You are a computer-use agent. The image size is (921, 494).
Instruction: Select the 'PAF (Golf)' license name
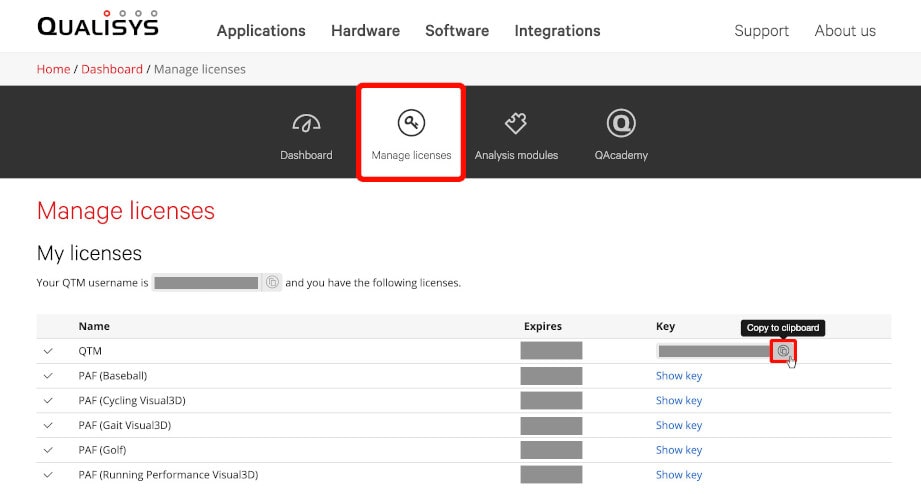tap(102, 450)
